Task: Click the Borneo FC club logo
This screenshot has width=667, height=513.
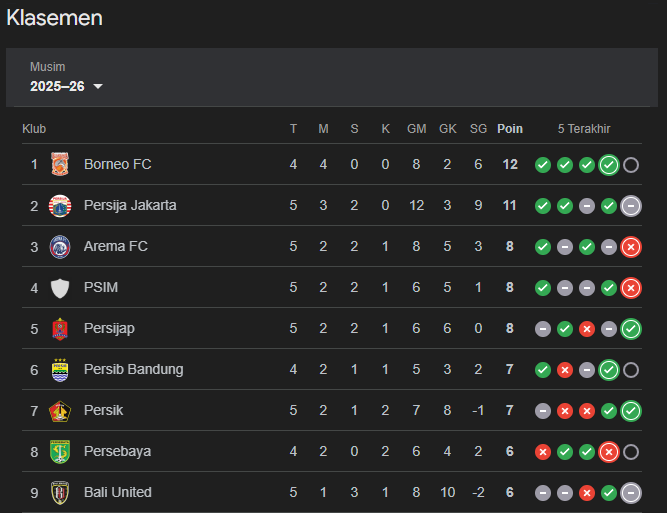Action: (x=61, y=164)
